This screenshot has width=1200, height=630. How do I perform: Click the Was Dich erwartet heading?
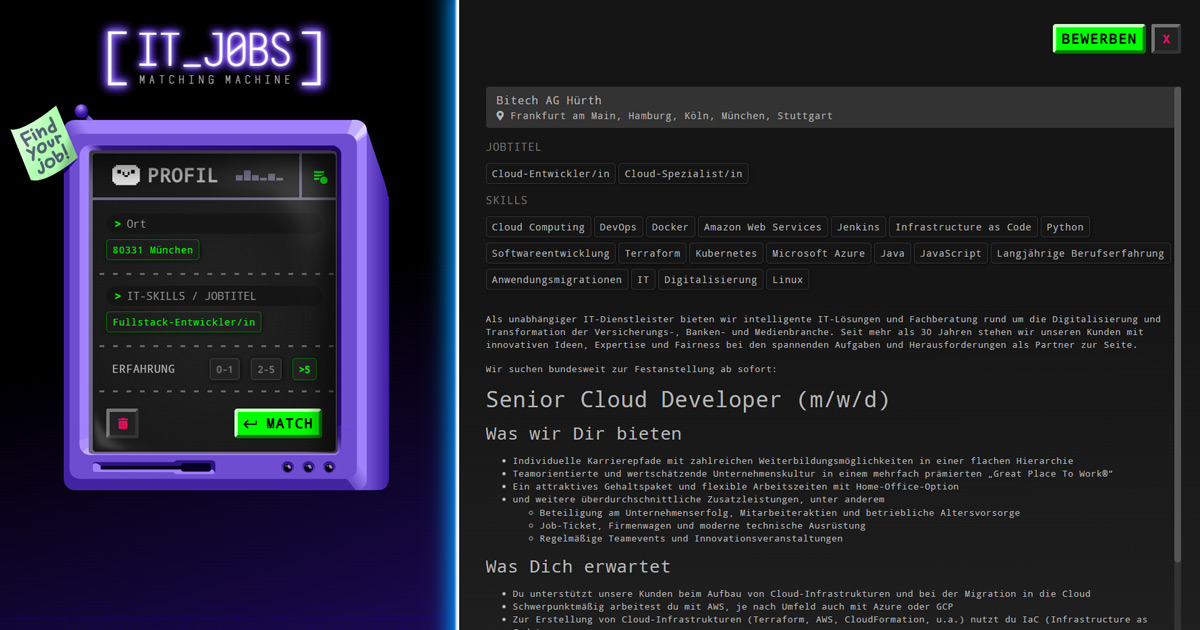(x=578, y=567)
